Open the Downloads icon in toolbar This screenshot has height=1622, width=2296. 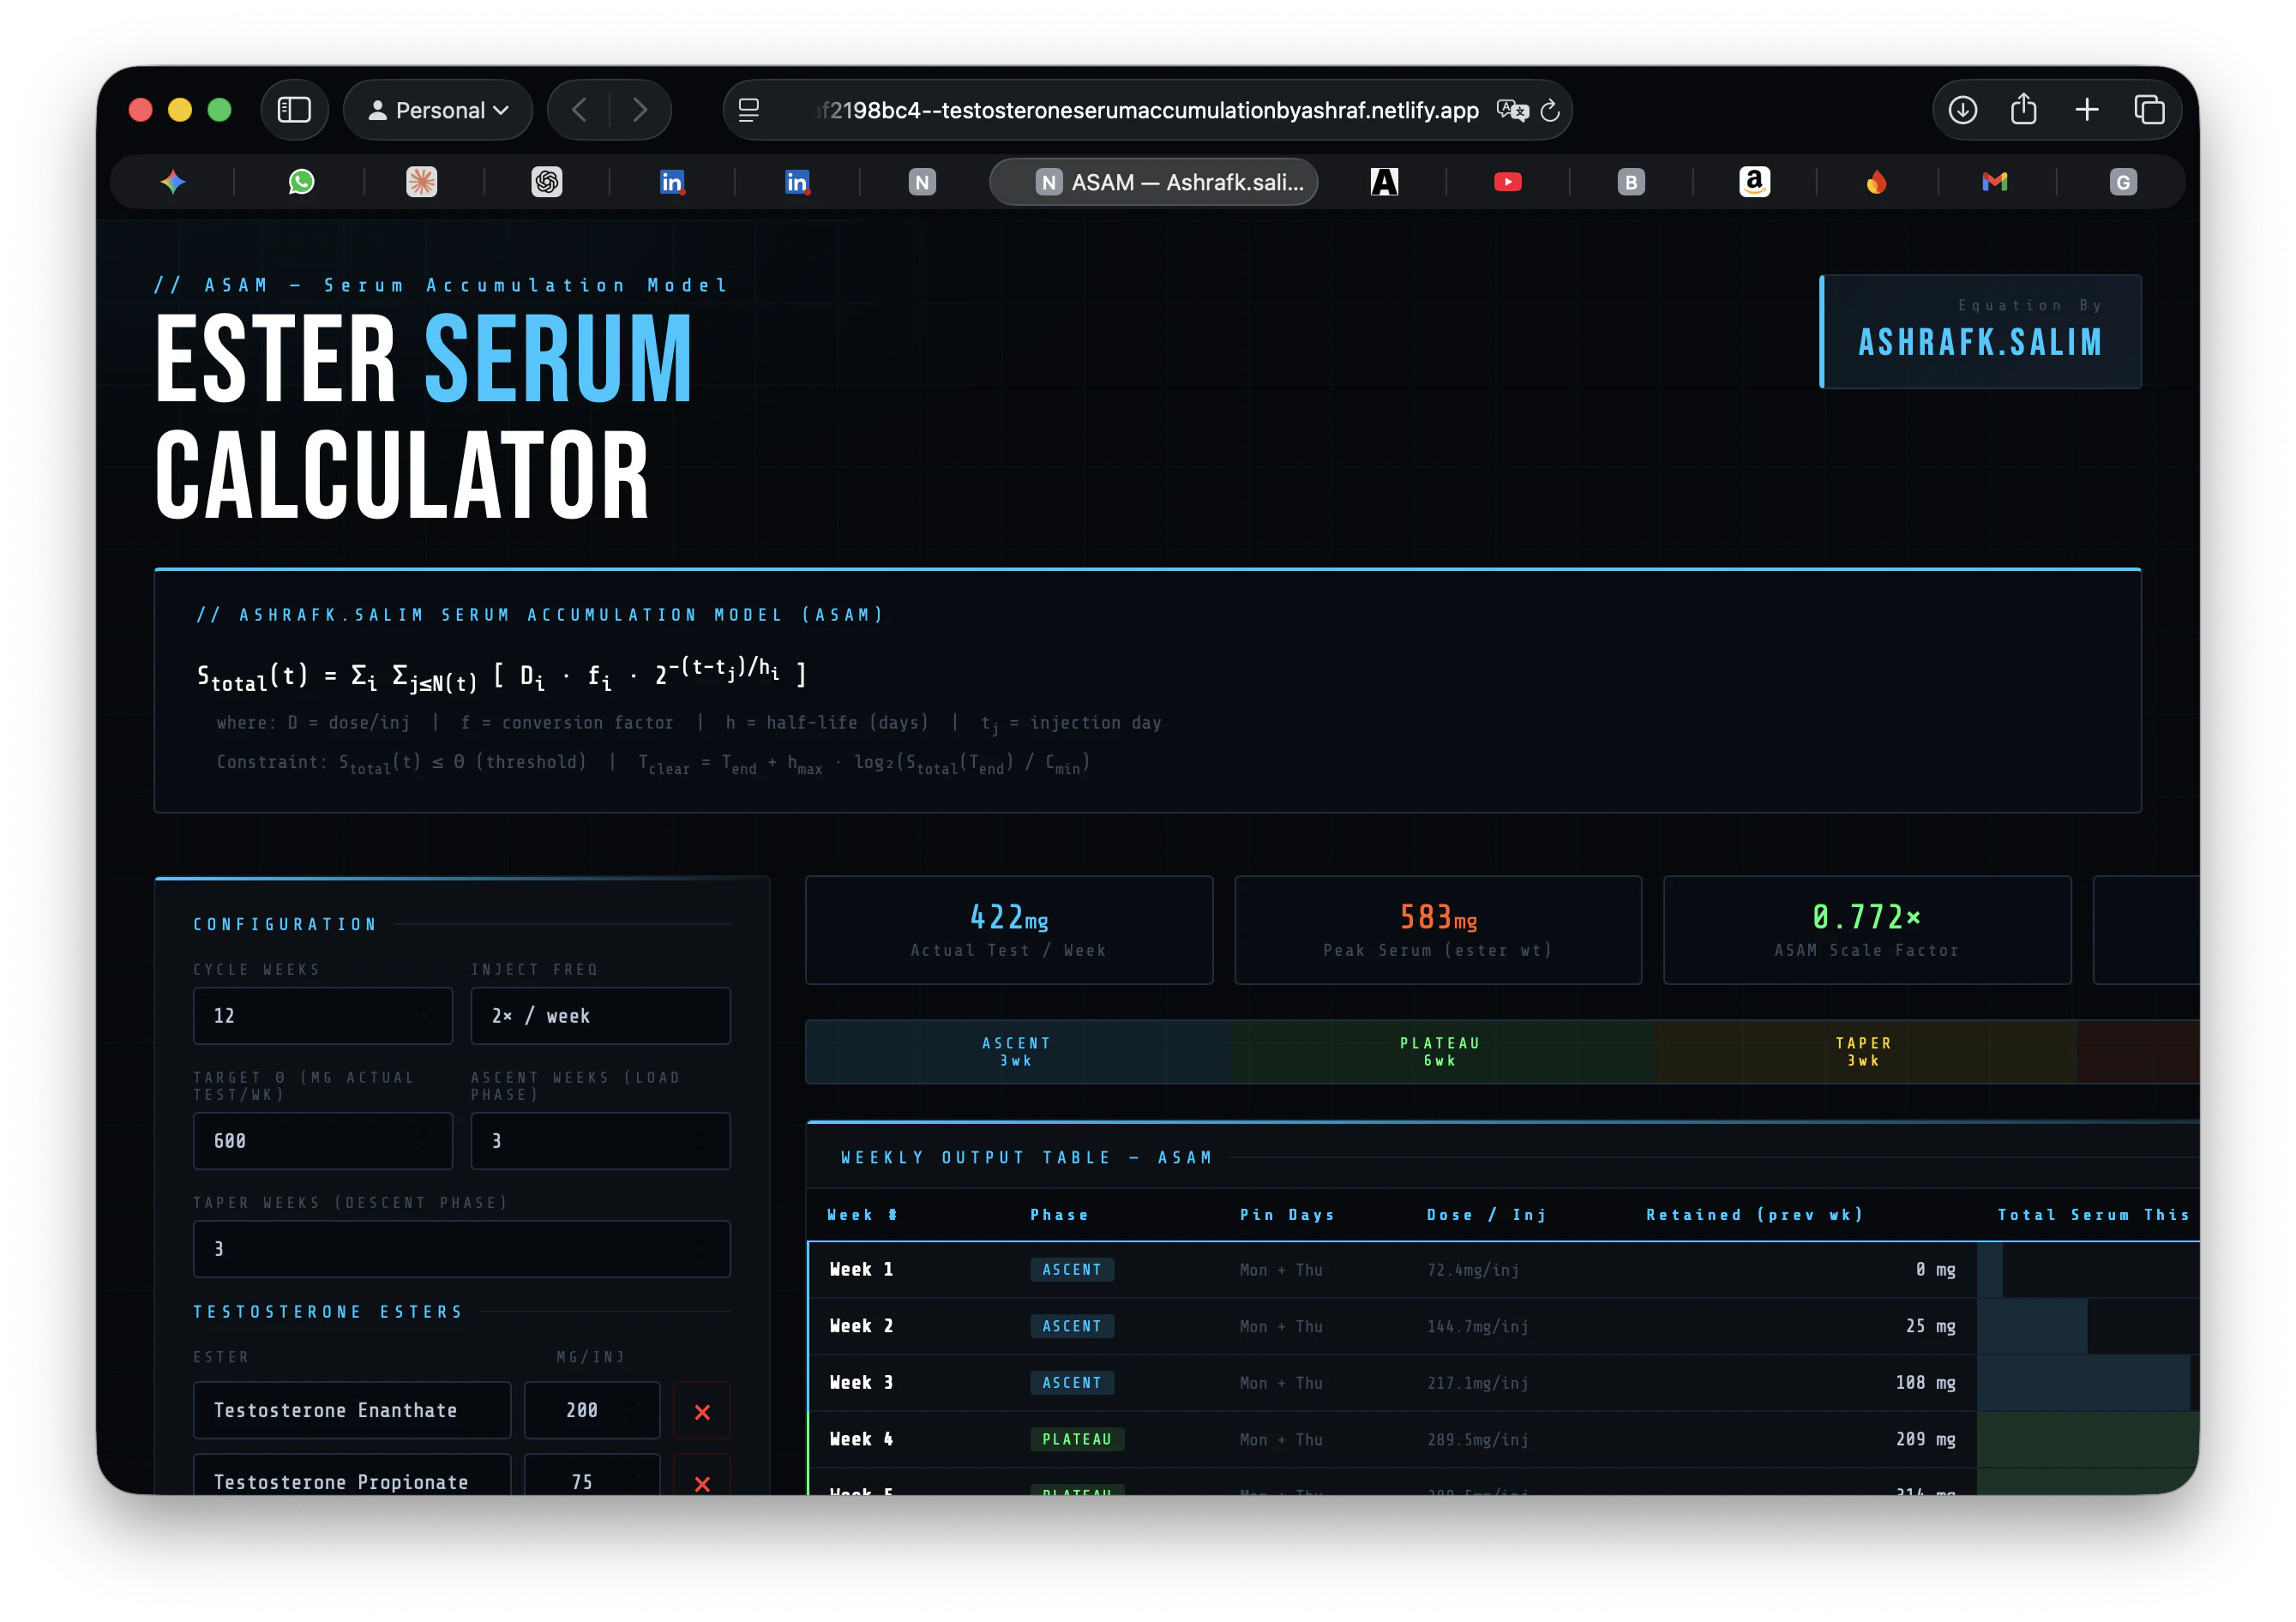click(1962, 110)
